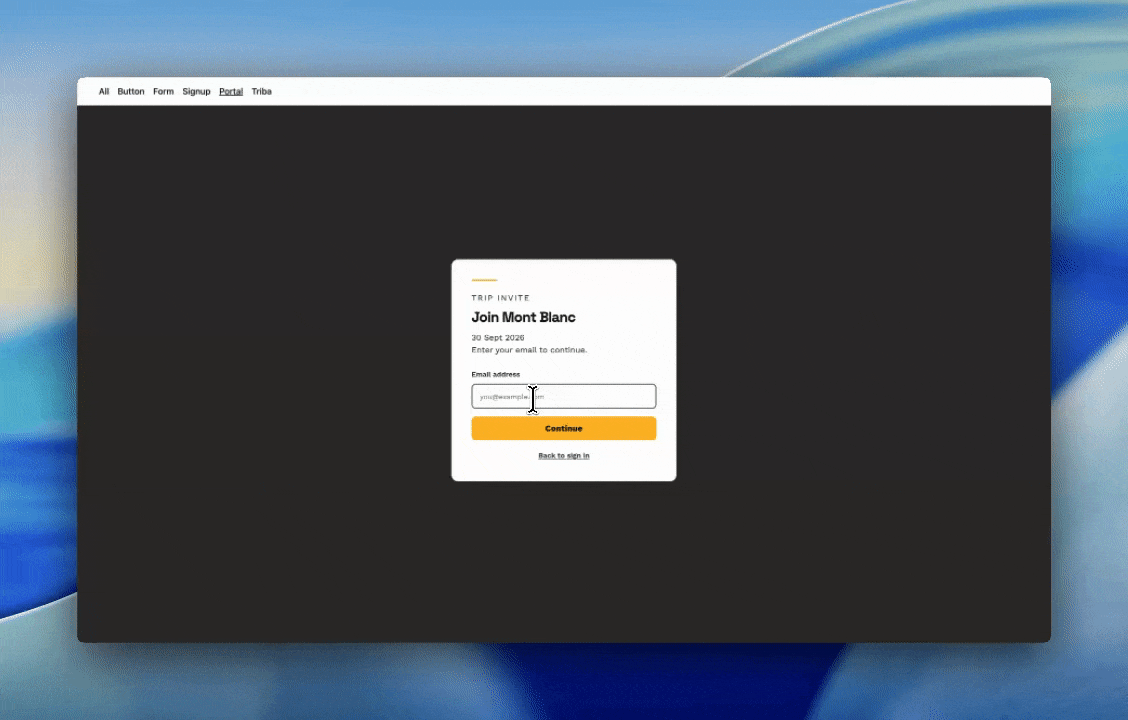Click the TRIP INVITE label

pyautogui.click(x=501, y=298)
